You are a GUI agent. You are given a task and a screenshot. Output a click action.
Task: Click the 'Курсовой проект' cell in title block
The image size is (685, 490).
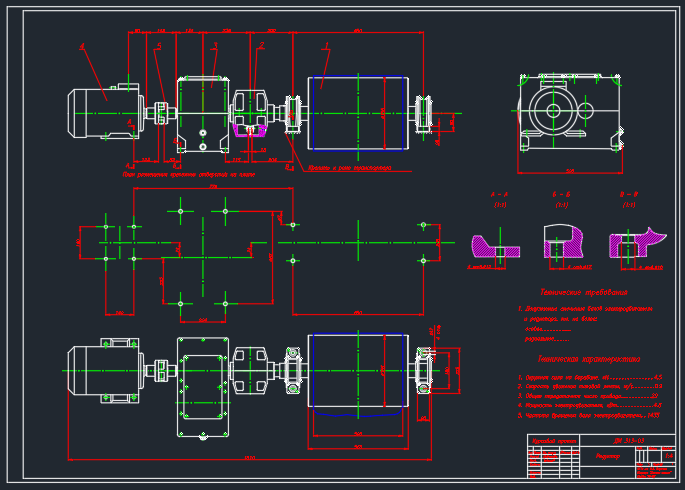[x=554, y=441]
